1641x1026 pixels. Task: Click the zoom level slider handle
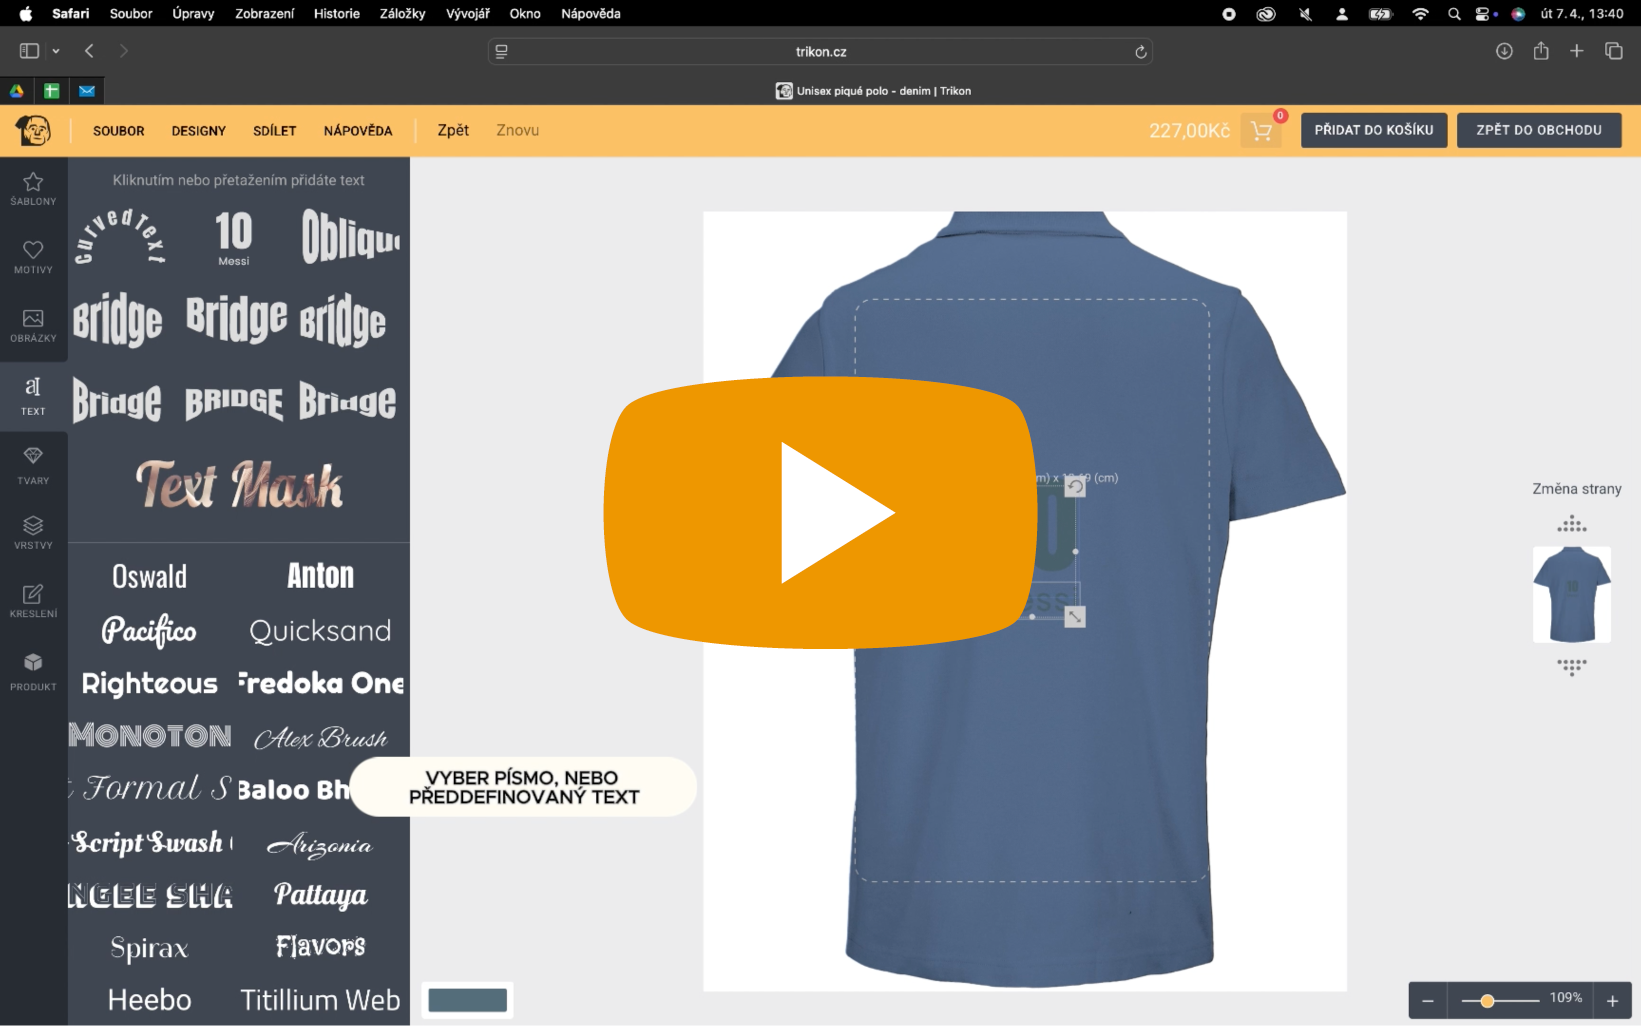click(1487, 1001)
